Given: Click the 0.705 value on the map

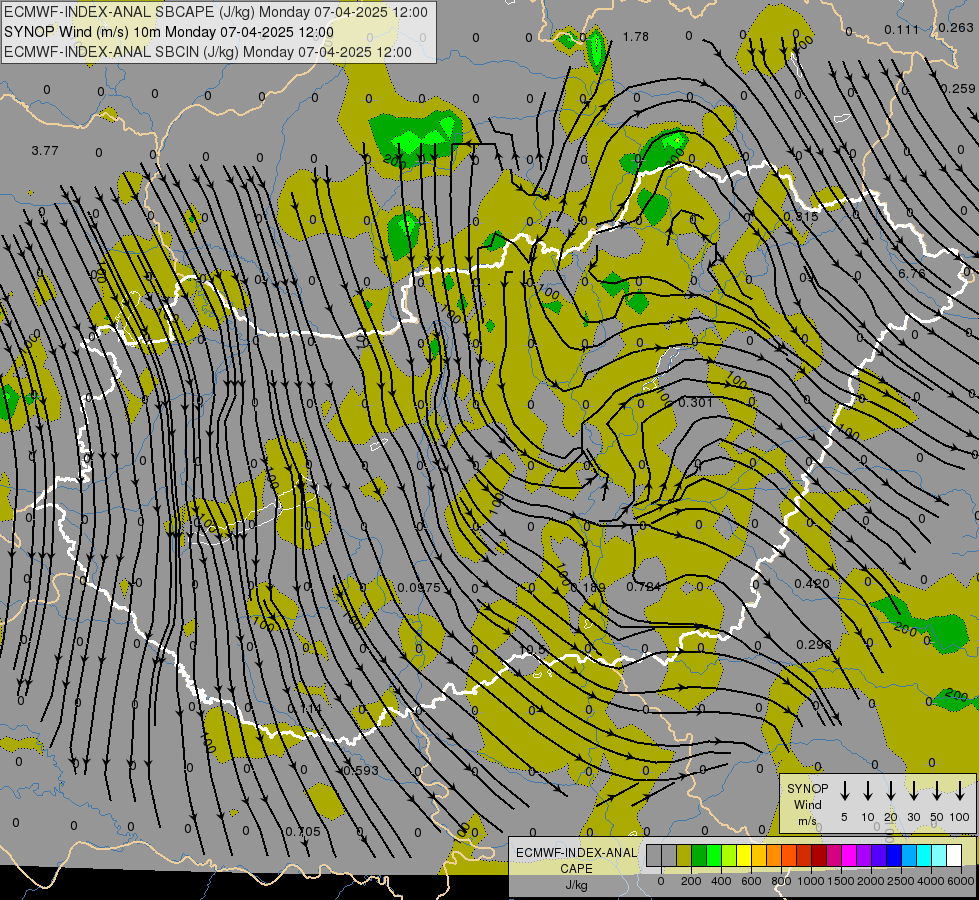Looking at the screenshot, I should (303, 831).
